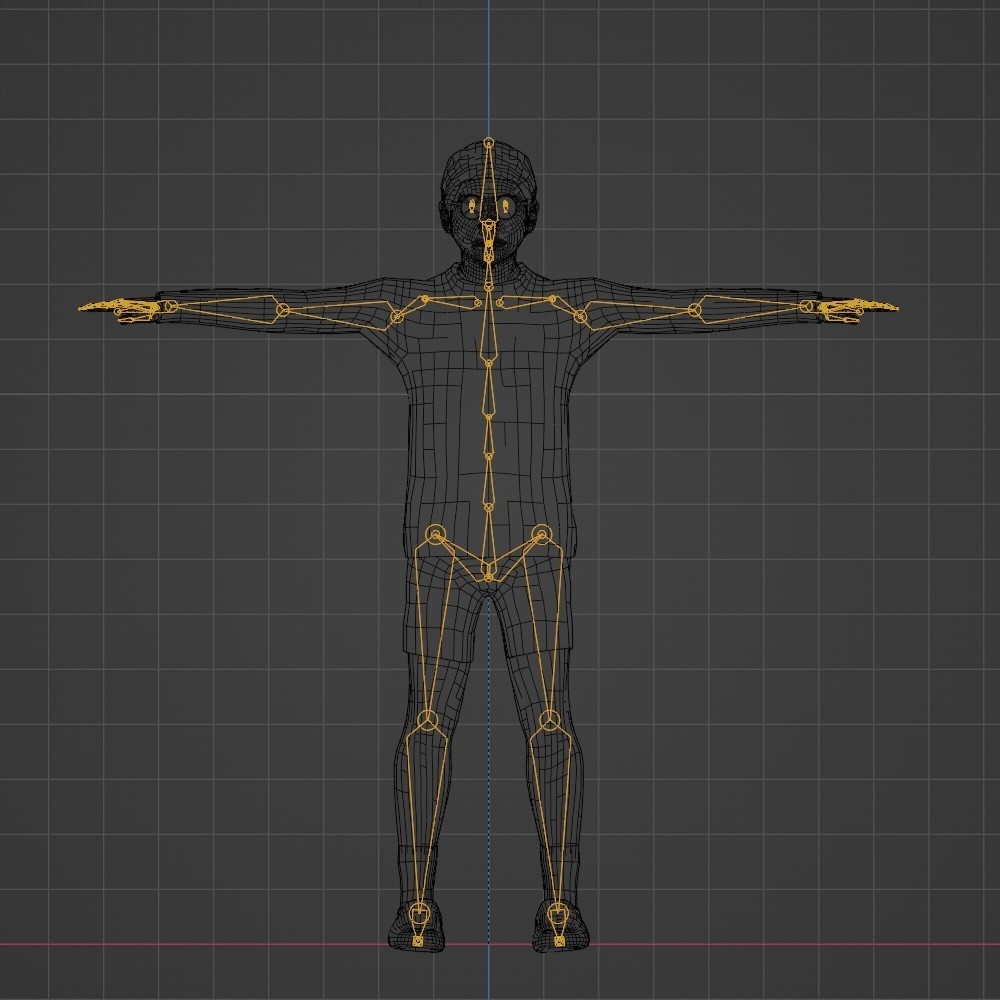The width and height of the screenshot is (1000, 1000).
Task: Select the small jaw bone below the nose
Action: point(489,241)
